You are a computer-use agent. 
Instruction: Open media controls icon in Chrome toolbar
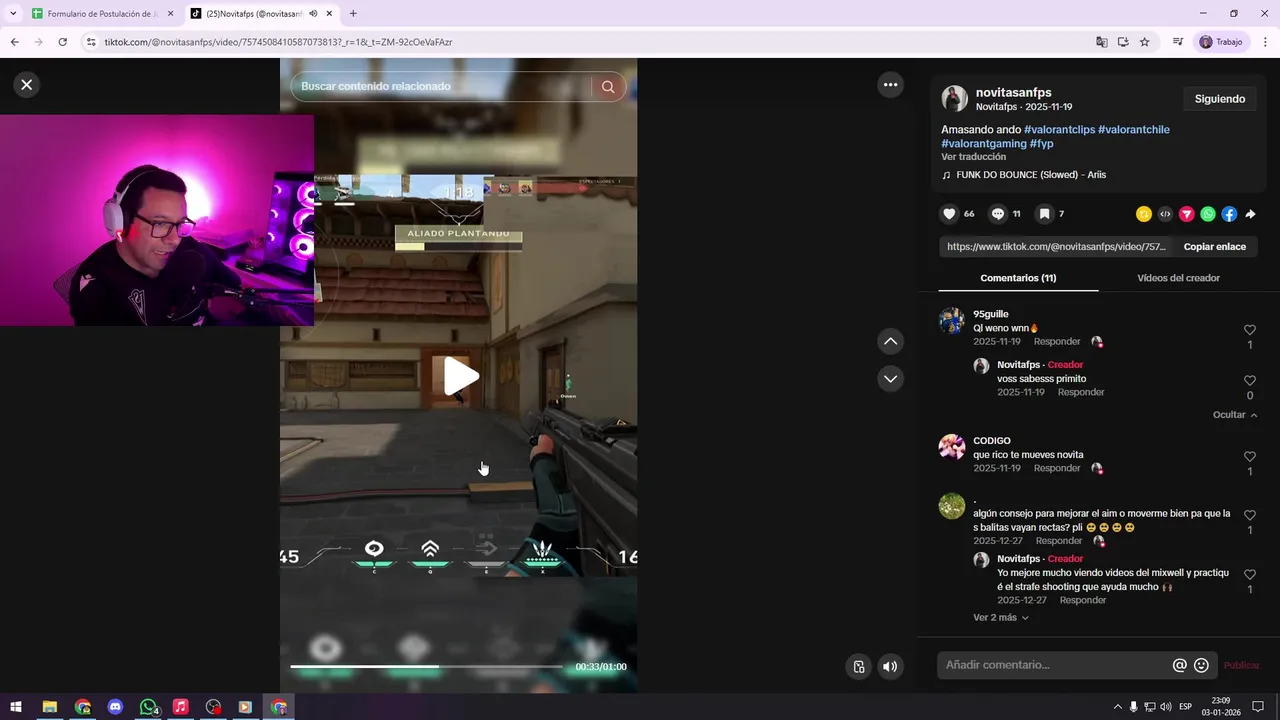[1178, 42]
